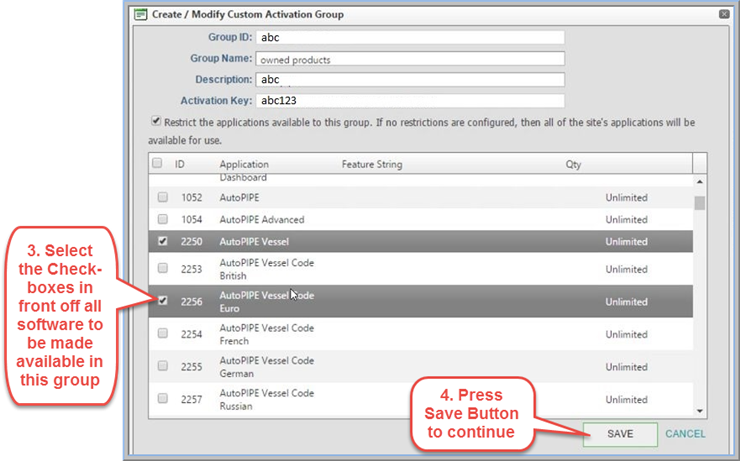Check the Vessel Code German 2255 checkbox
The width and height of the screenshot is (740, 461).
pyautogui.click(x=162, y=366)
